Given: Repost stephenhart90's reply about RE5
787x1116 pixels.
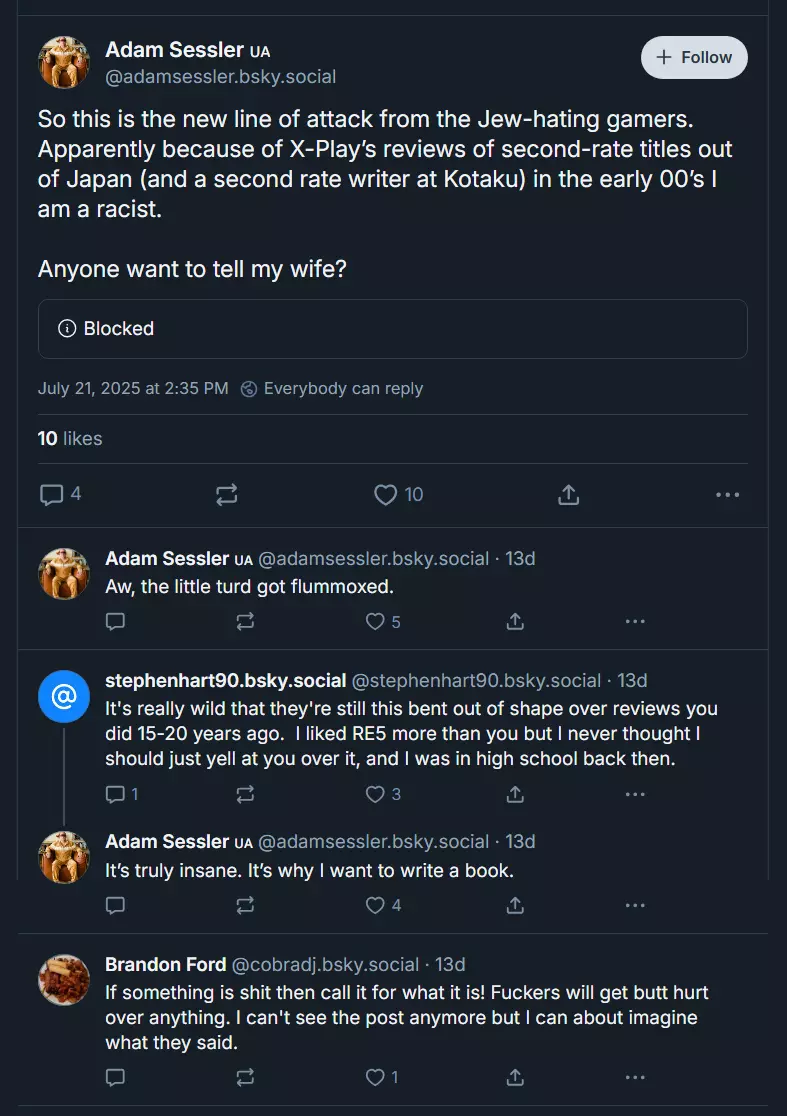Looking at the screenshot, I should click(245, 794).
